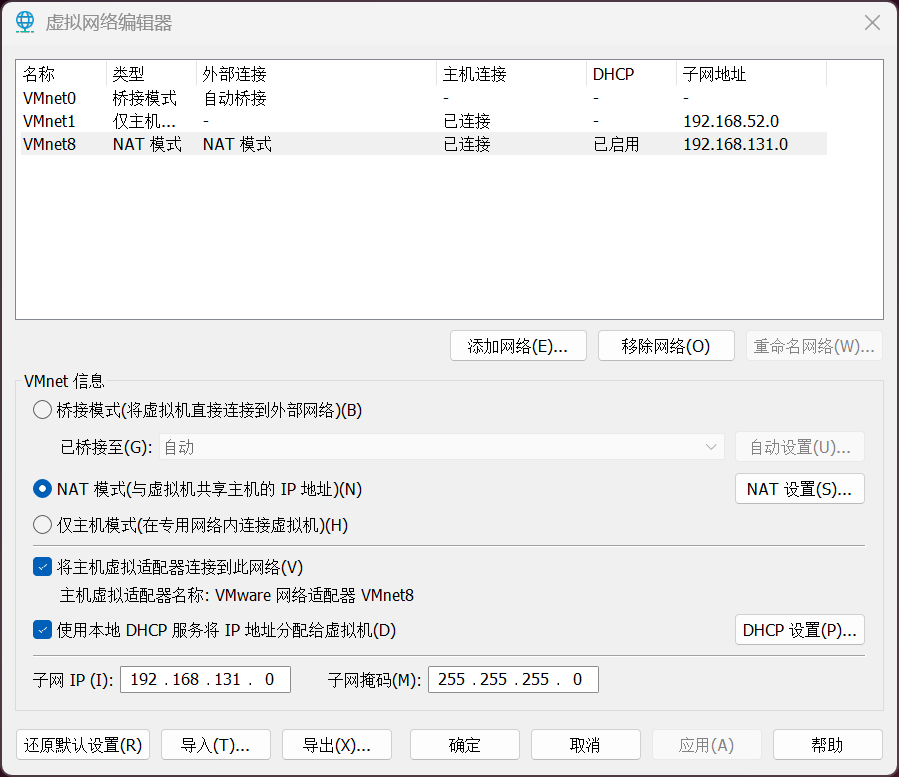Click 桥接模式 type cell
Image resolution: width=899 pixels, height=777 pixels.
(144, 98)
